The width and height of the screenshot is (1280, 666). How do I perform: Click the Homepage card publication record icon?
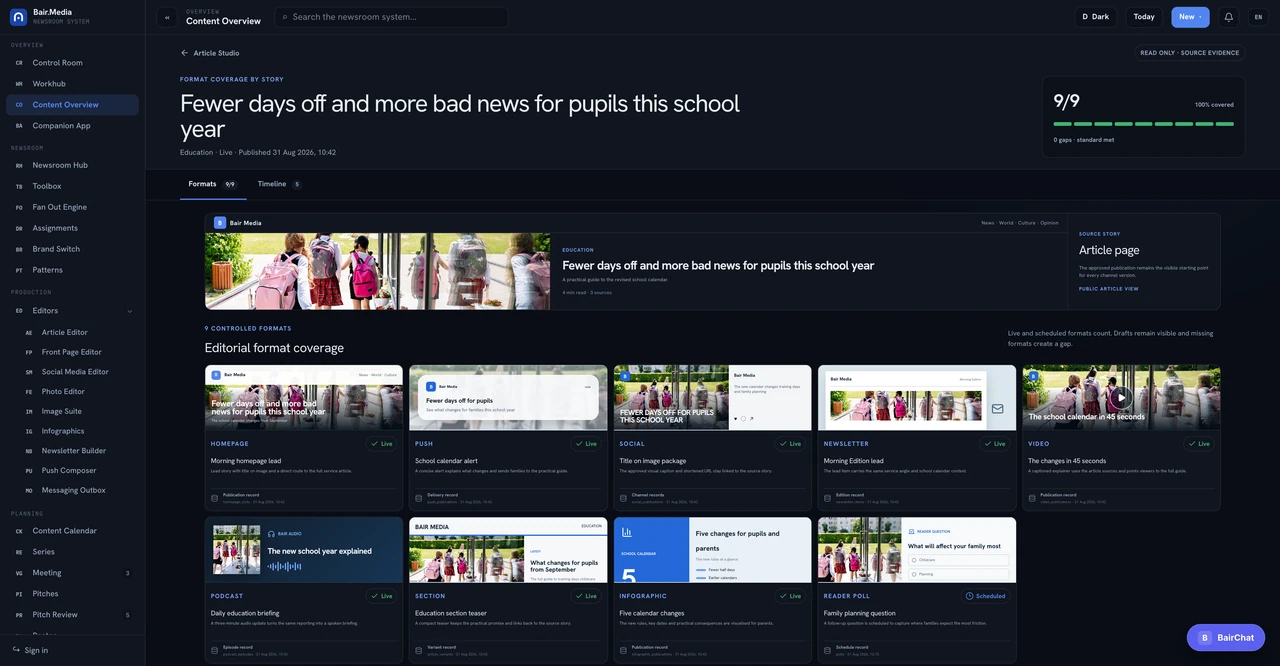[214, 497]
